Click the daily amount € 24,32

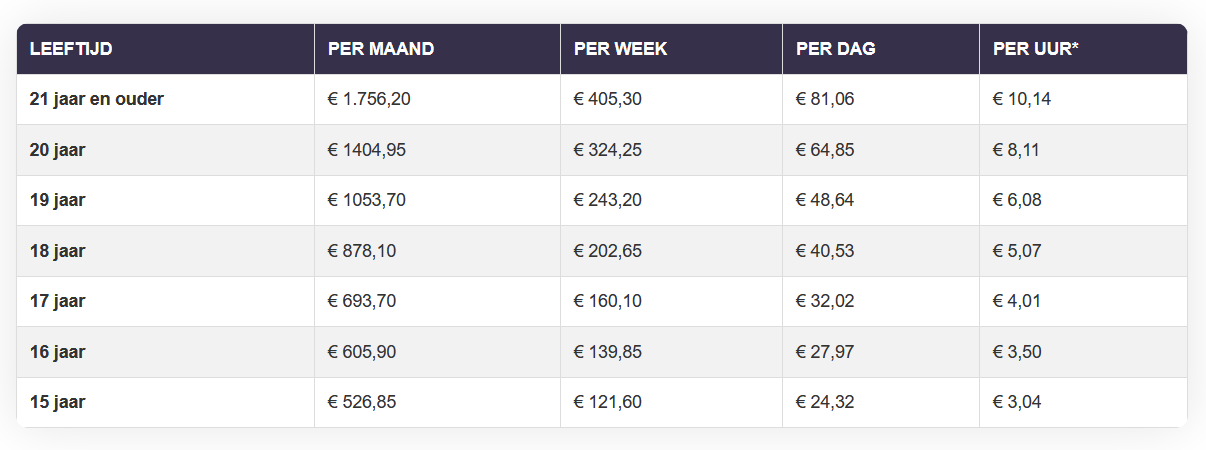(x=825, y=402)
